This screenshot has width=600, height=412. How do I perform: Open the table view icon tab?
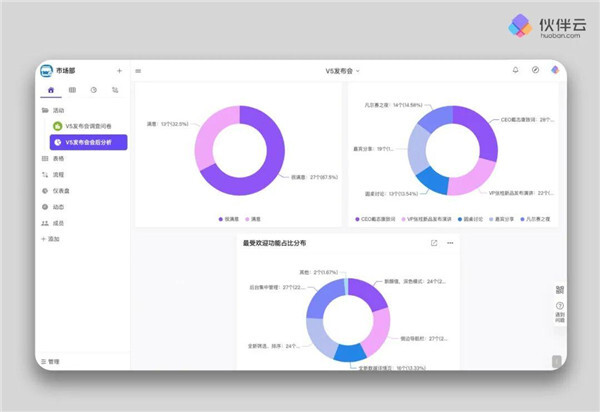(72, 90)
